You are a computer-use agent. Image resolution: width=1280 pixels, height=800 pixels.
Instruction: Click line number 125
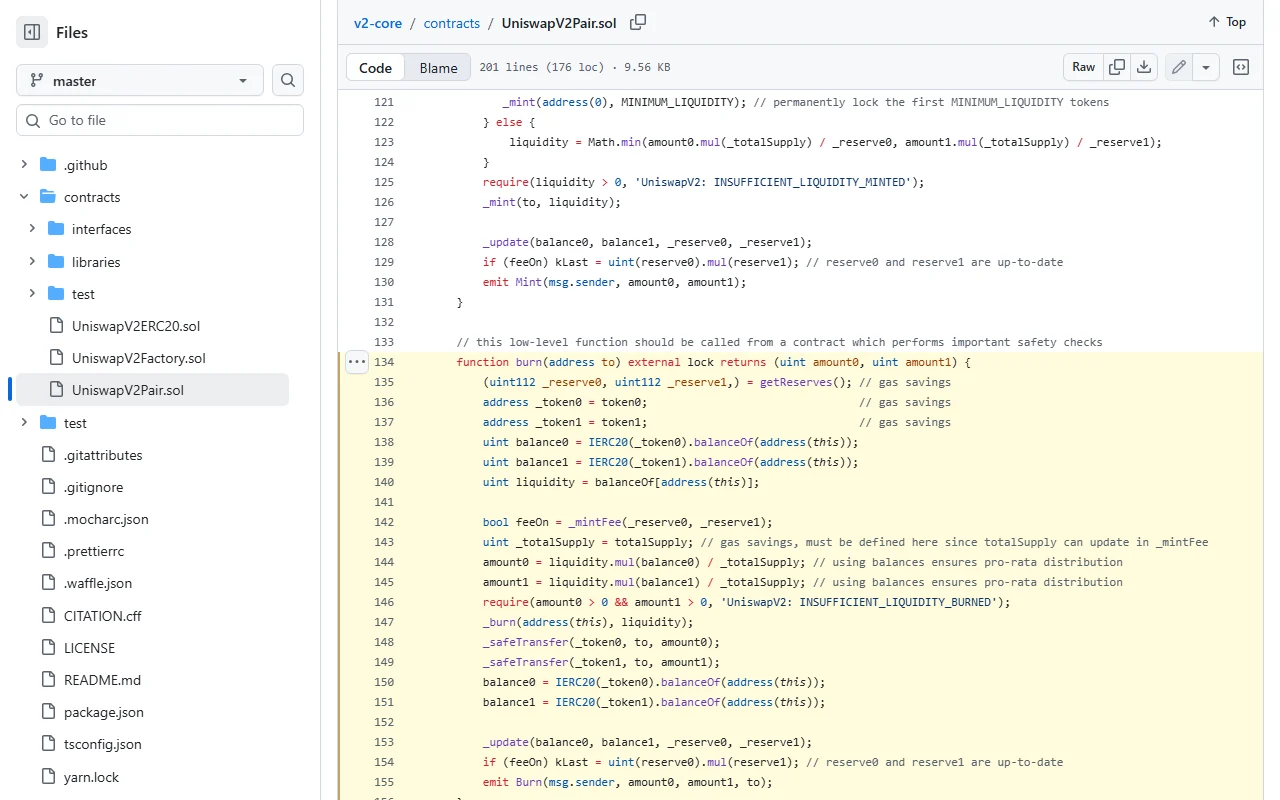(383, 182)
